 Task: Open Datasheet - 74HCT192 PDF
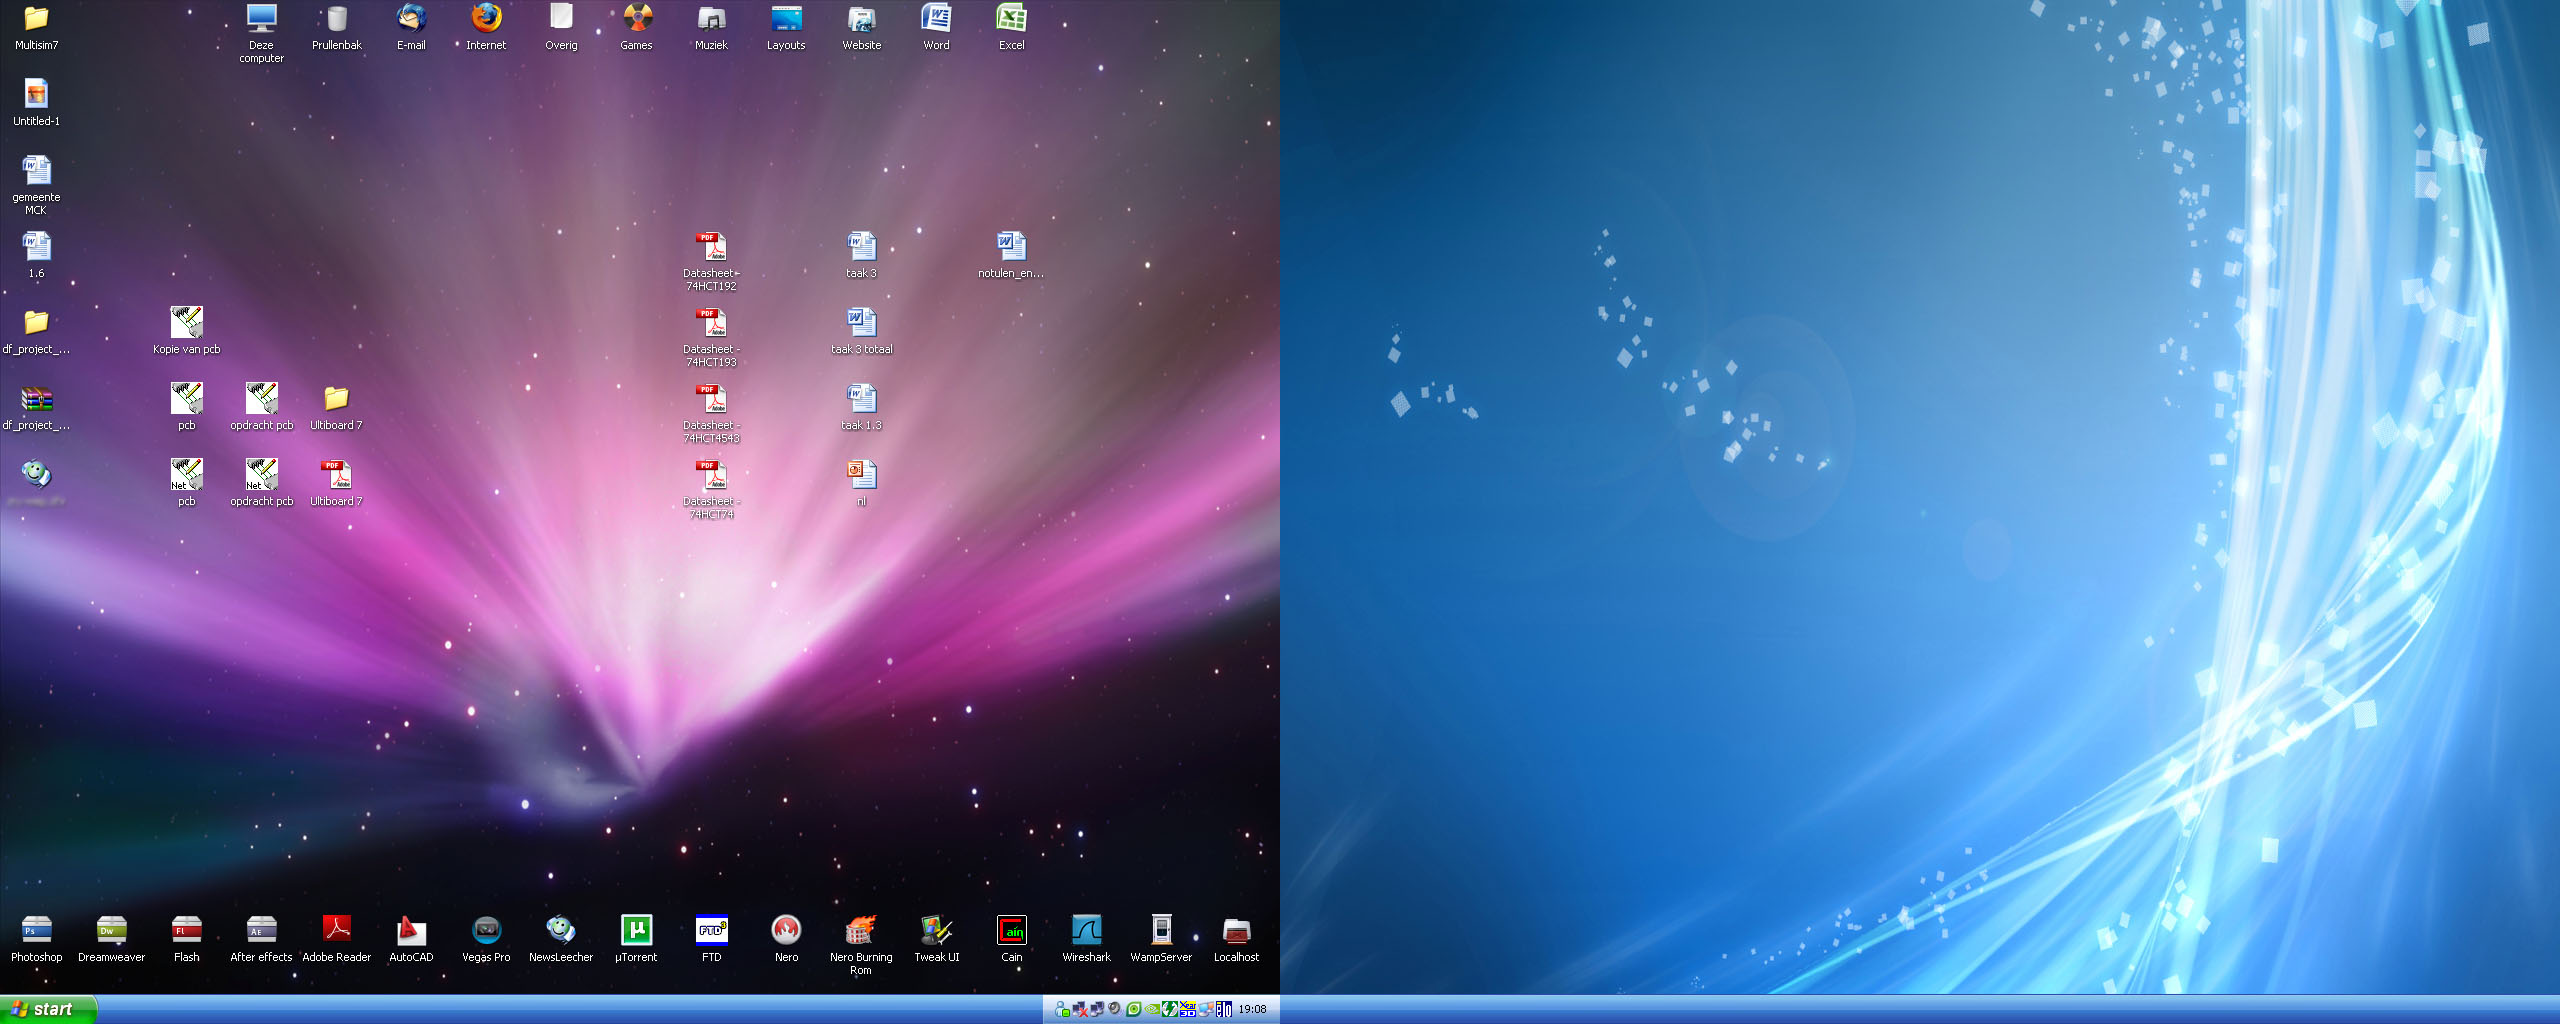point(711,261)
